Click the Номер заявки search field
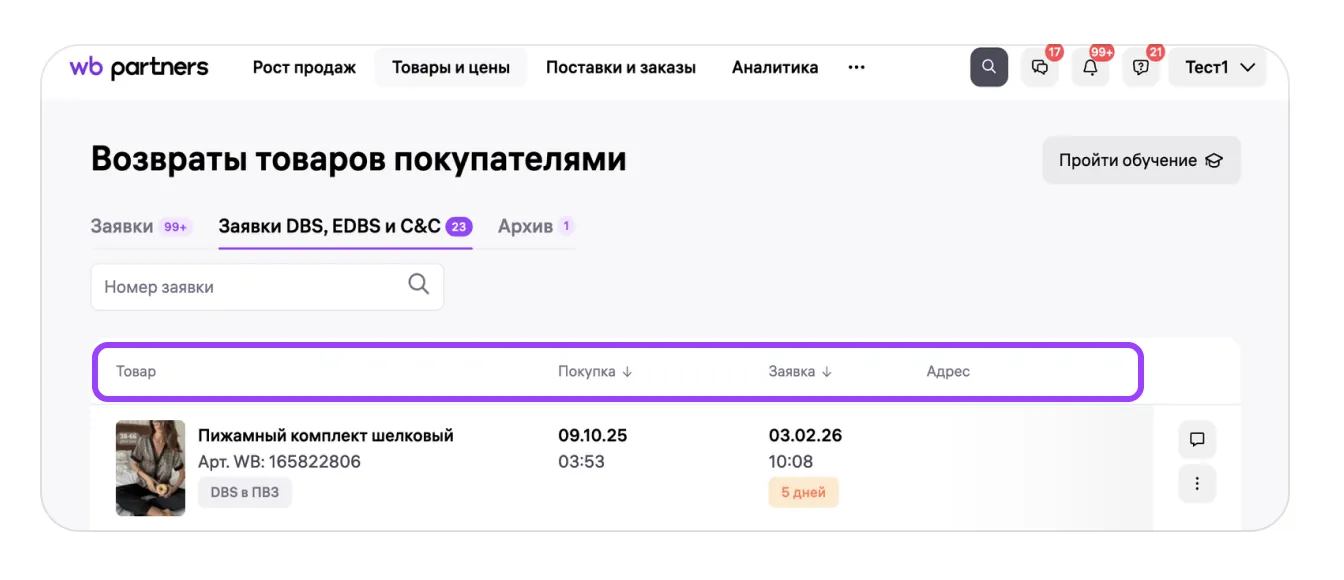The width and height of the screenshot is (1344, 580). [x=250, y=287]
